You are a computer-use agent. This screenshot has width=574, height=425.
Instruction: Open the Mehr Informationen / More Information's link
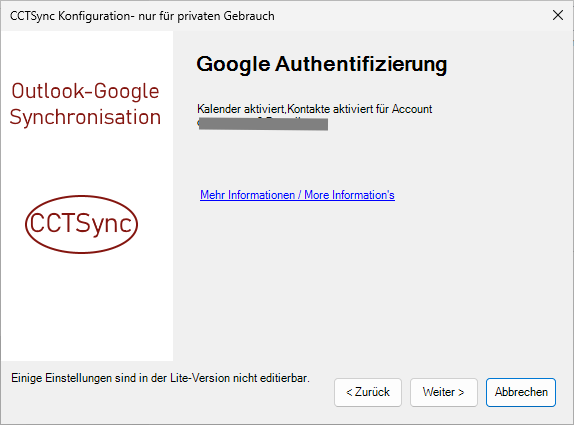297,195
